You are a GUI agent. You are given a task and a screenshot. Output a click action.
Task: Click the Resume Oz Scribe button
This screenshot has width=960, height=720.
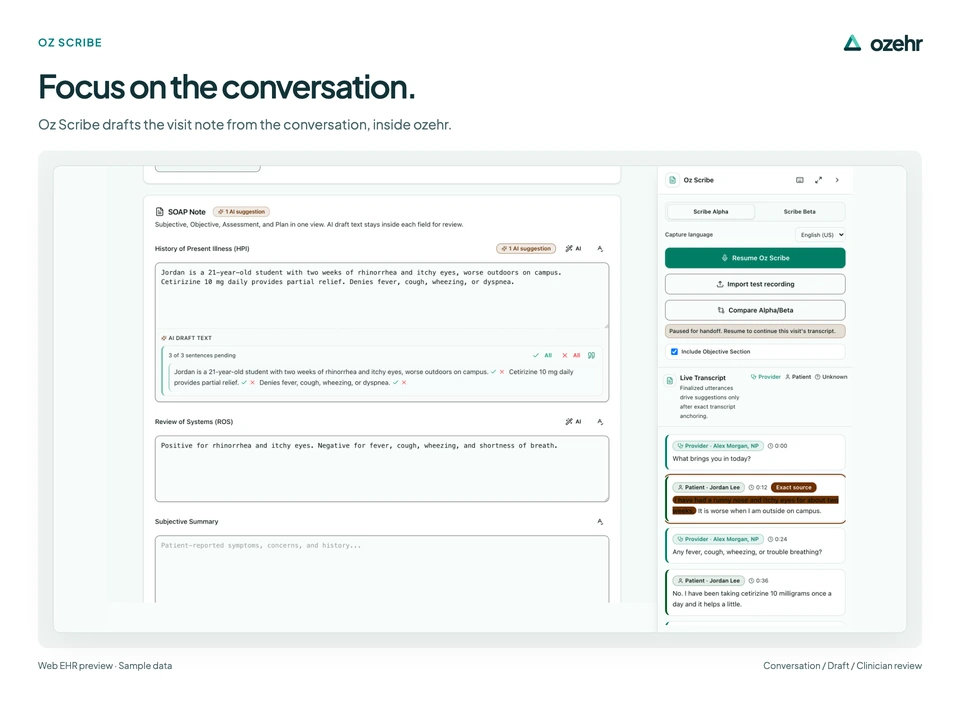(755, 258)
